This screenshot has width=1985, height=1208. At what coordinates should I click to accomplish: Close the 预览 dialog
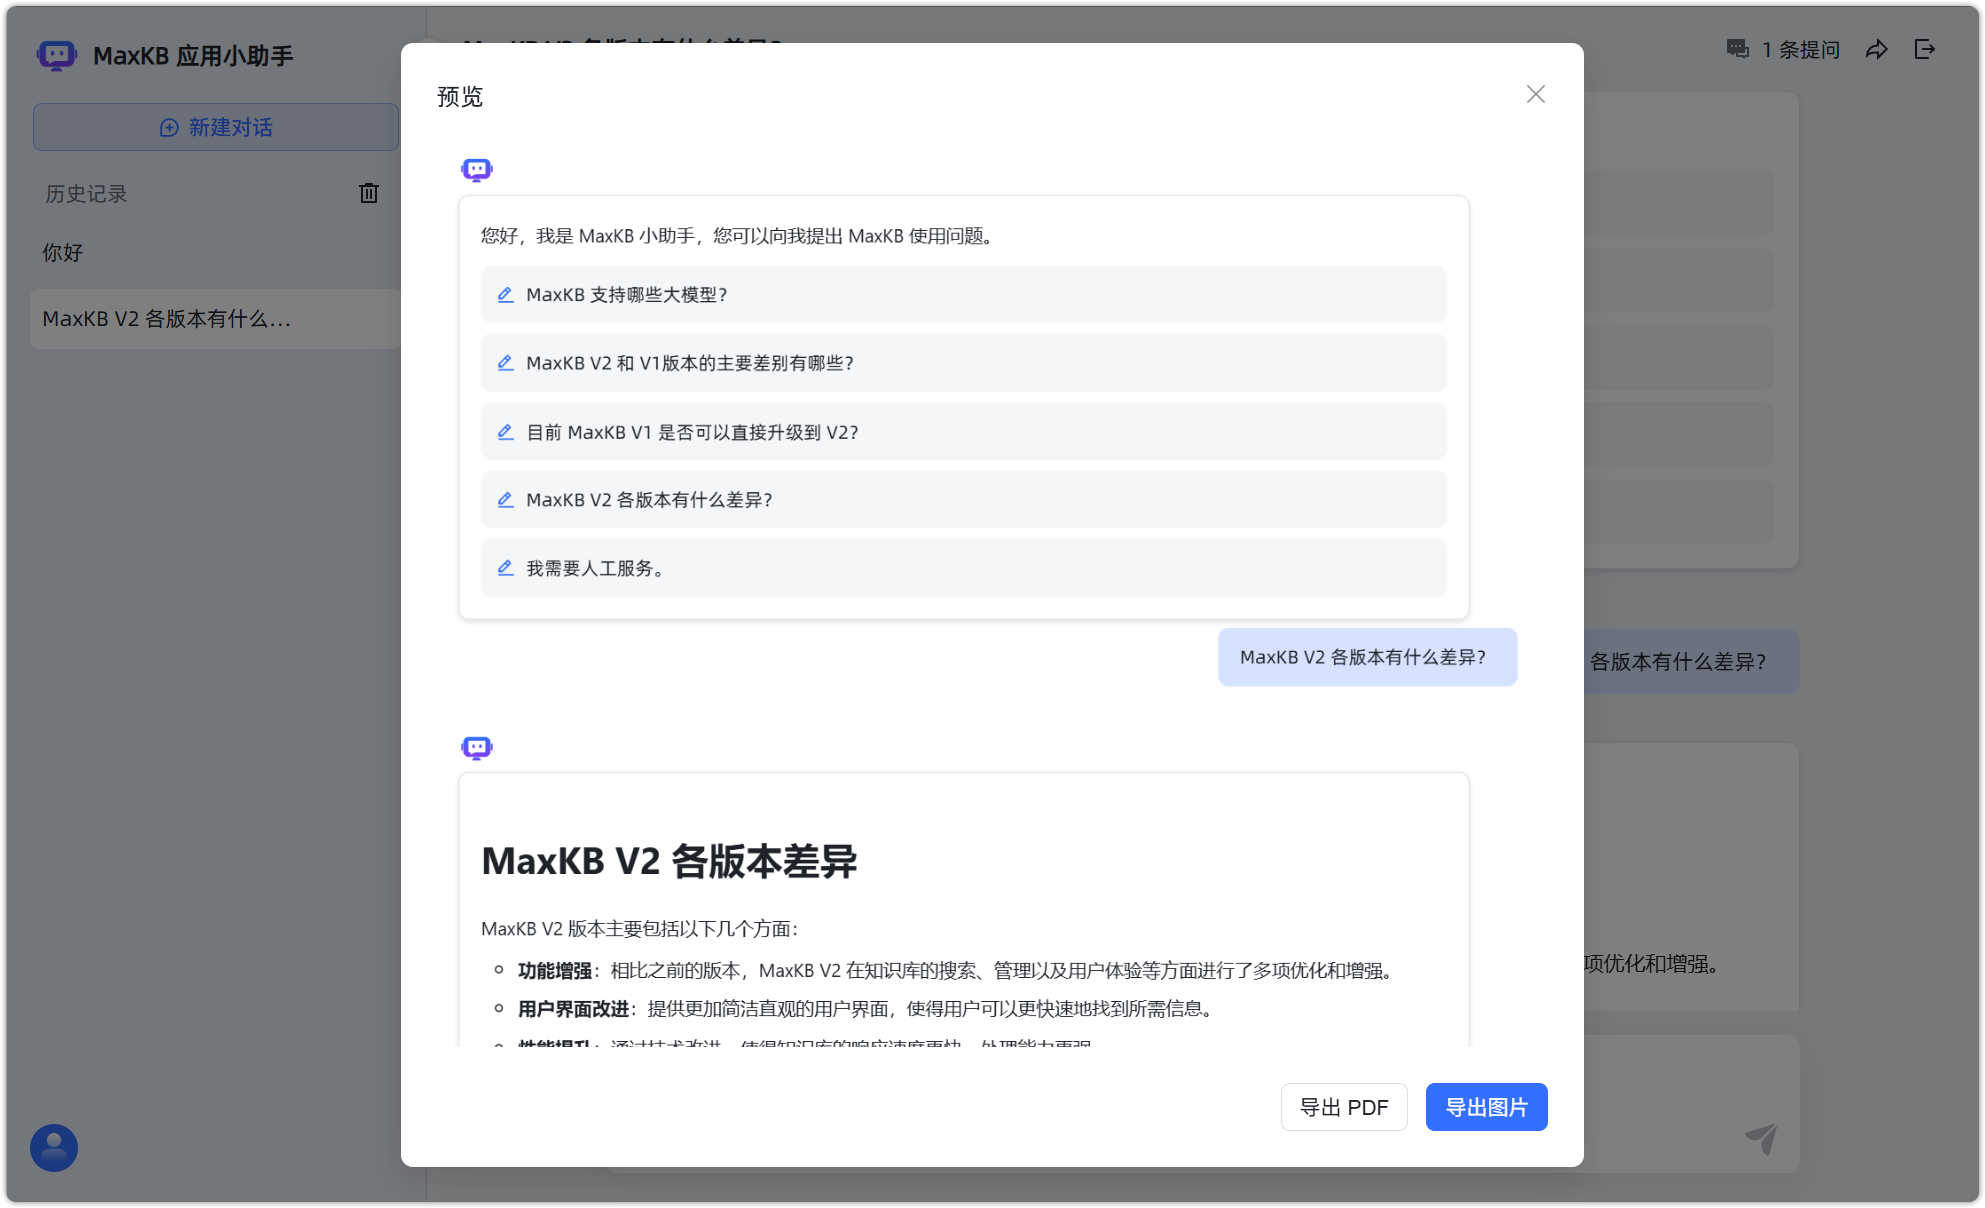tap(1535, 94)
